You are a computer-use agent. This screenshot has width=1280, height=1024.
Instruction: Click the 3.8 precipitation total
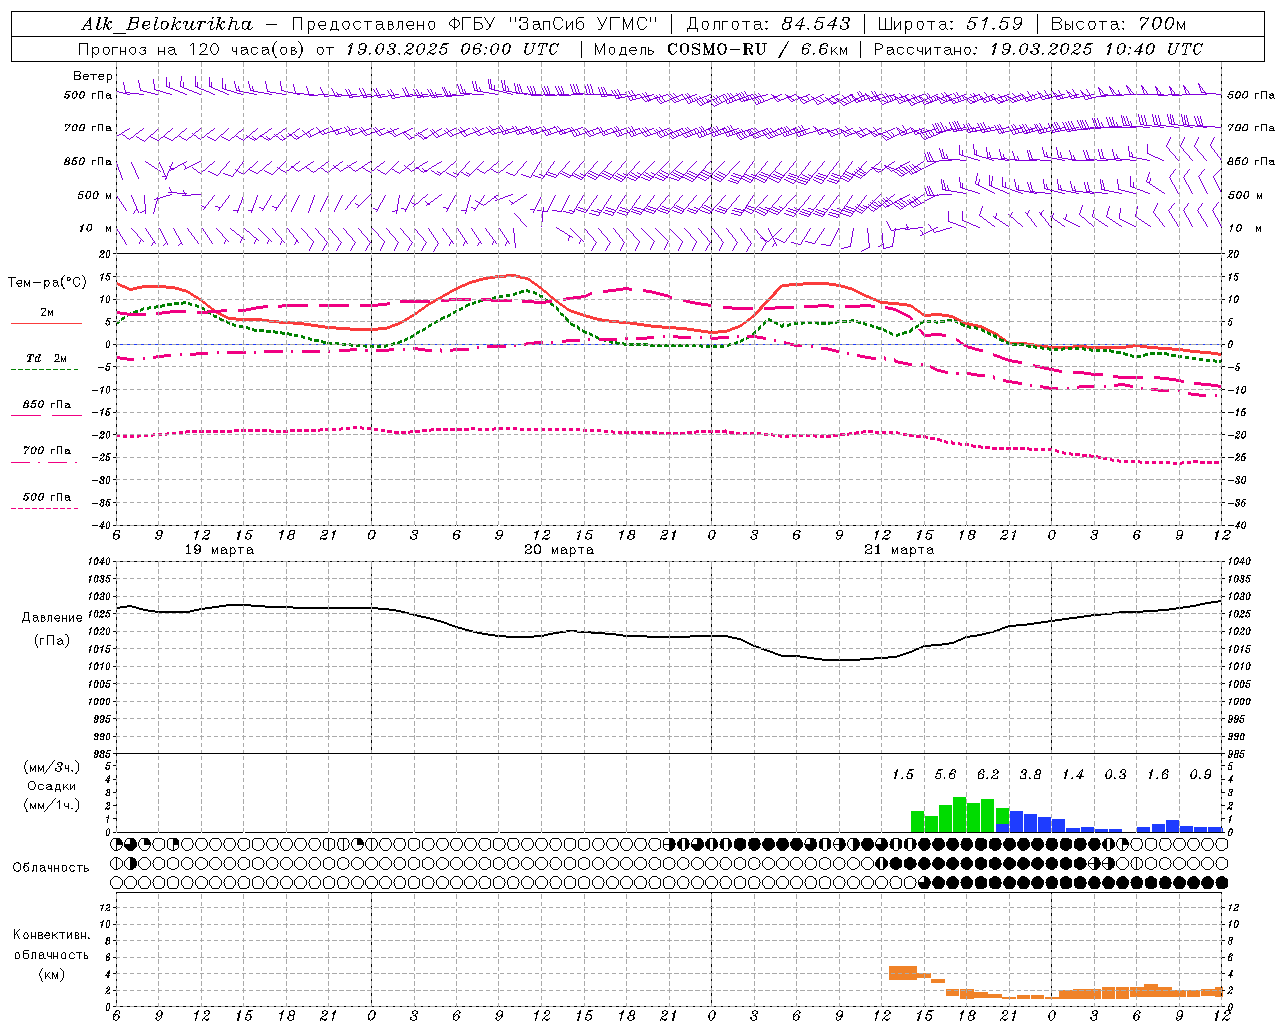pos(1030,774)
